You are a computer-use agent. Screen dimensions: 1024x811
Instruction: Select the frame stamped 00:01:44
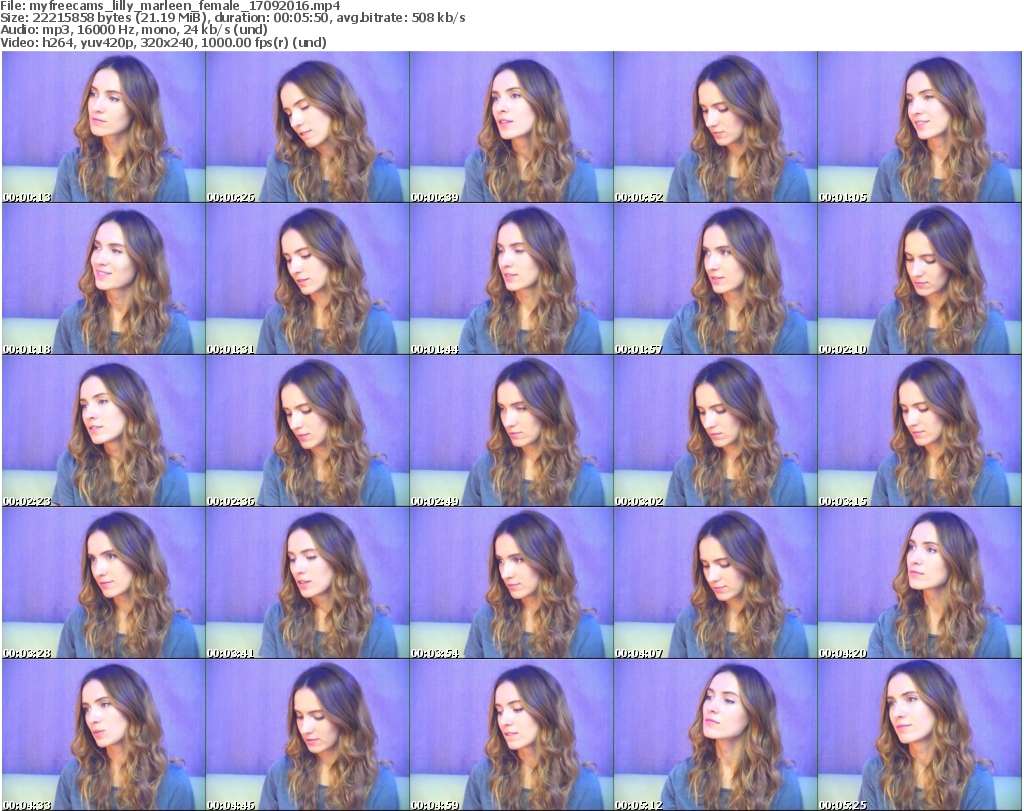tap(511, 279)
